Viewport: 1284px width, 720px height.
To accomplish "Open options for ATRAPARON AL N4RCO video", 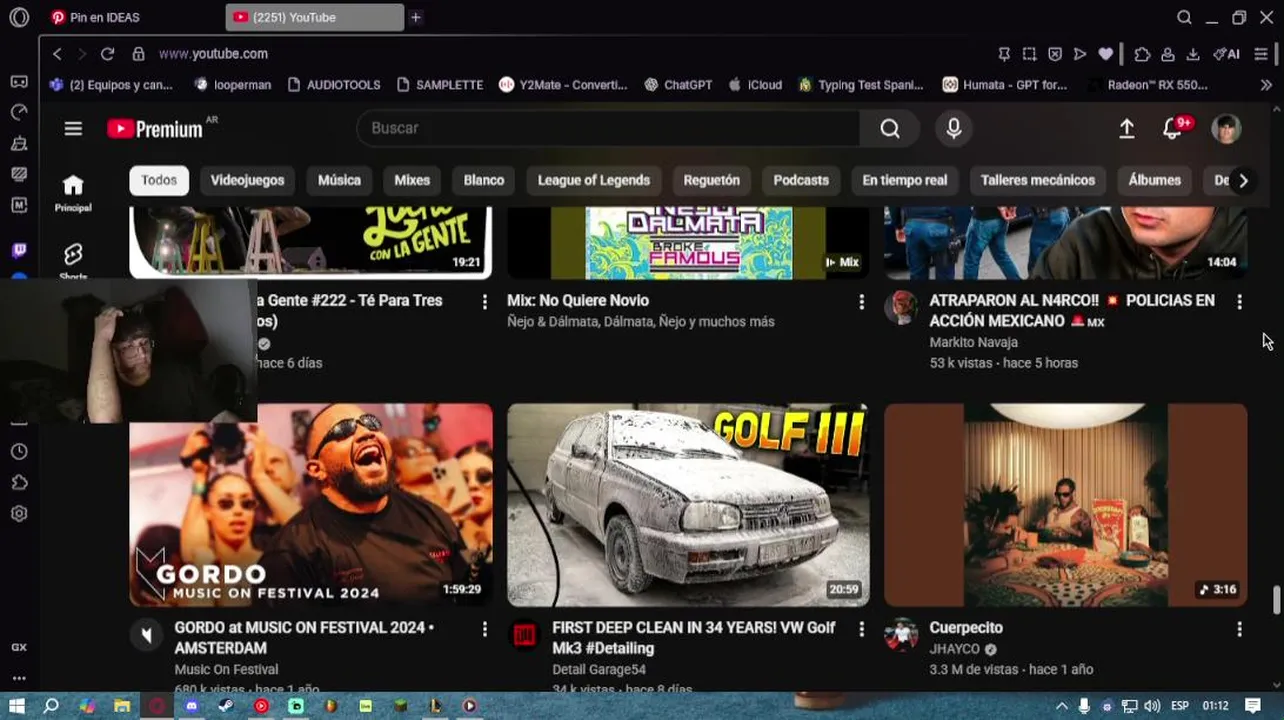I will click(x=1239, y=301).
